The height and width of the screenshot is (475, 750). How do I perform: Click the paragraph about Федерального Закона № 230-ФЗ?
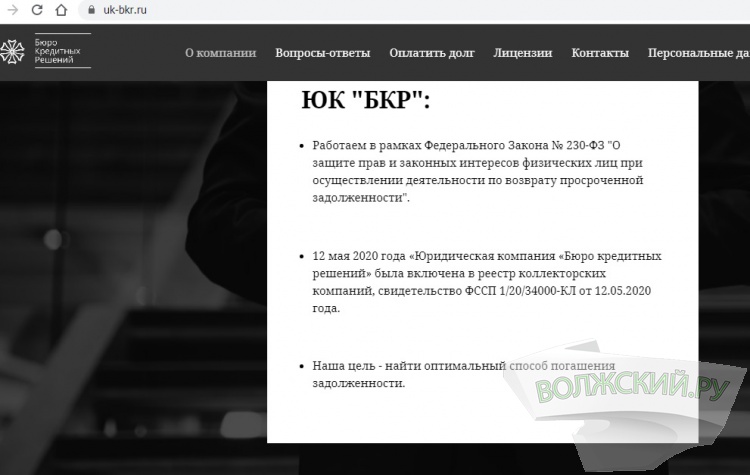tap(478, 171)
